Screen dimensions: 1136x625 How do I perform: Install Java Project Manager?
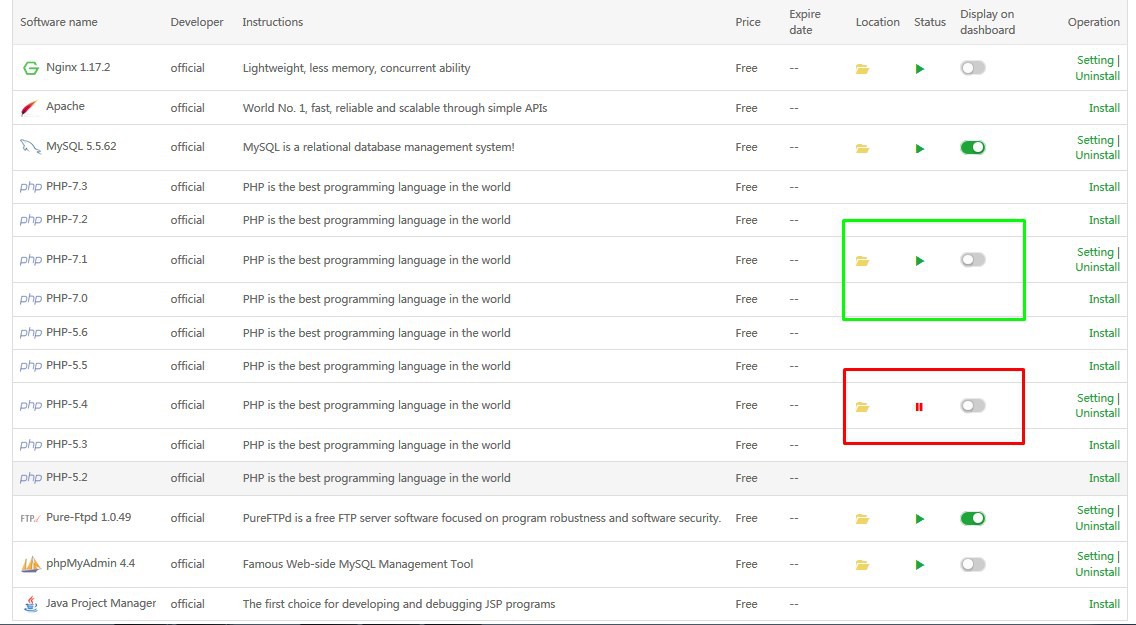point(1104,604)
